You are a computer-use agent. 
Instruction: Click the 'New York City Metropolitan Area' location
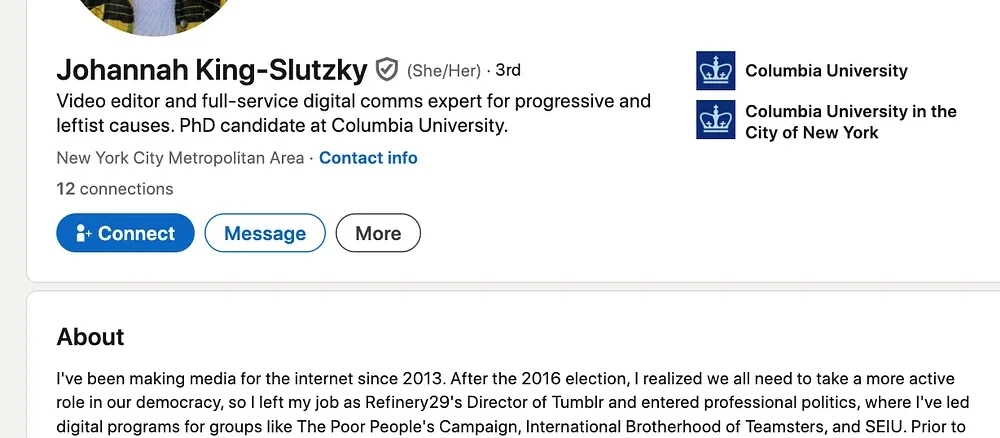(181, 158)
